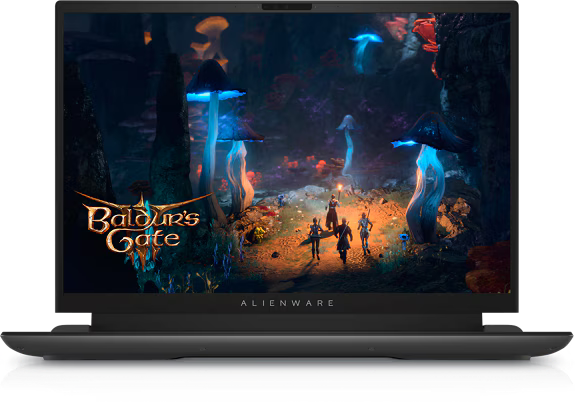Click the webcam module above the display
The width and height of the screenshot is (575, 402).
[x=287, y=7]
